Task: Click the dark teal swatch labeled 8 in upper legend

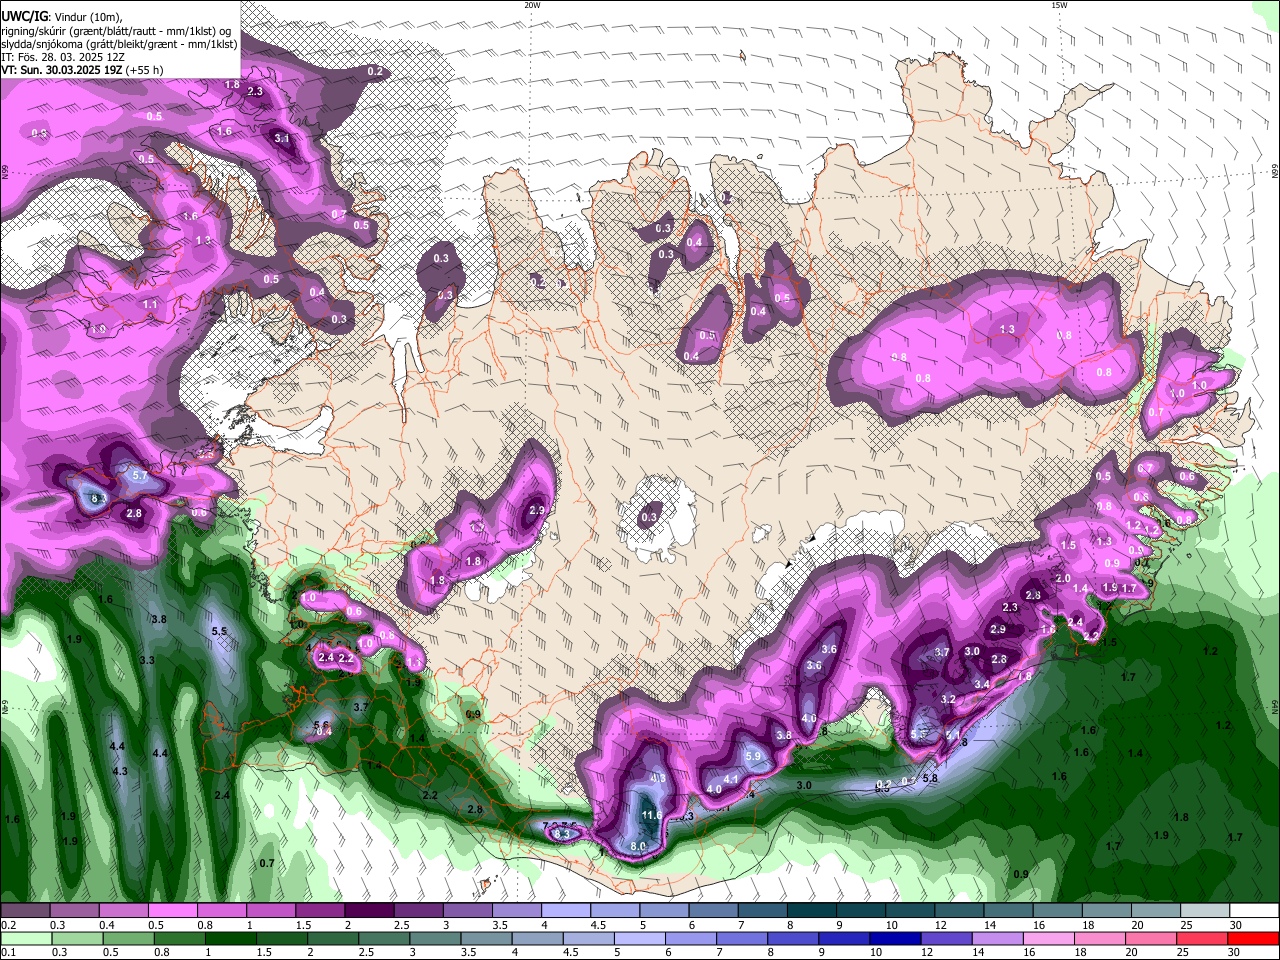Action: click(811, 911)
